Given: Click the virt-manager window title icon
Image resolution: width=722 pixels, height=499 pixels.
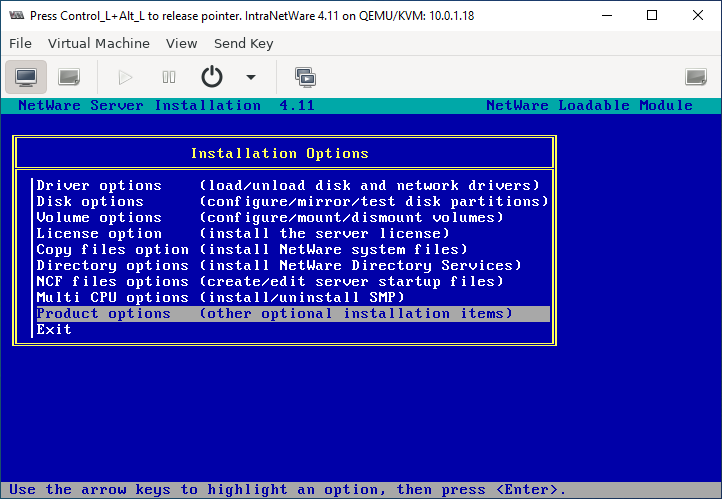Looking at the screenshot, I should (x=17, y=15).
